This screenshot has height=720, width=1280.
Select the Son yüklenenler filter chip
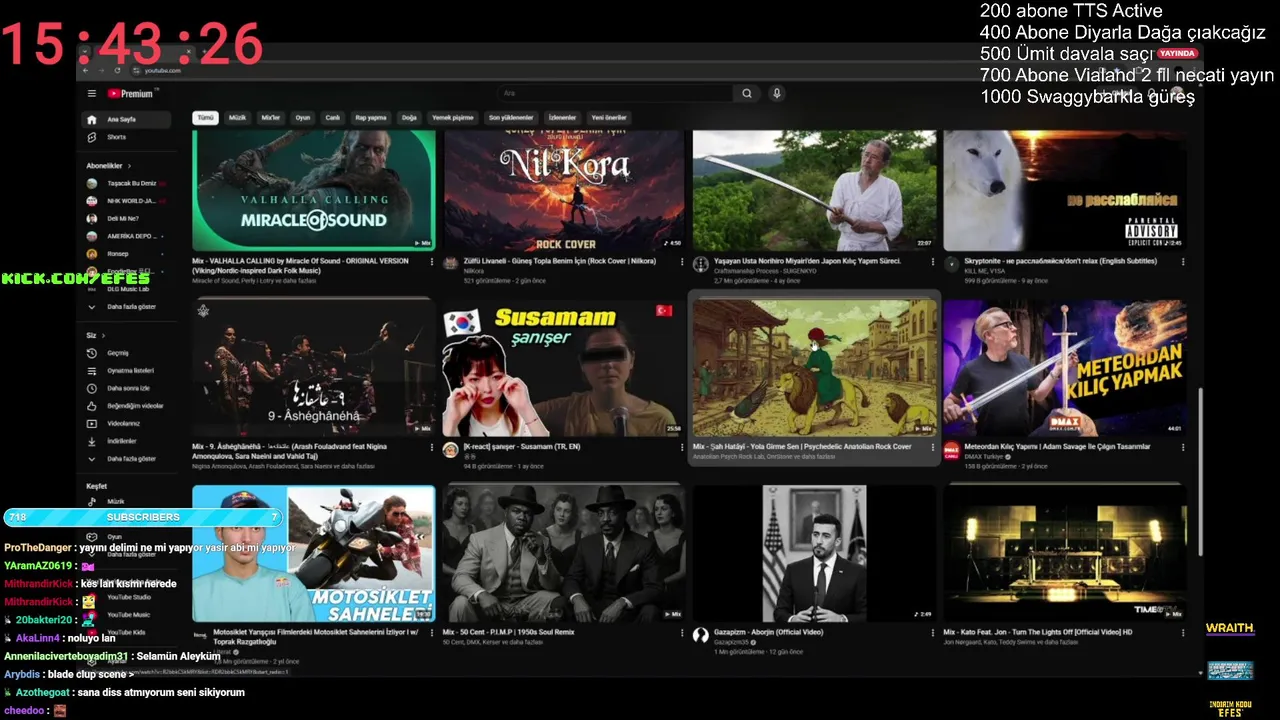click(x=511, y=117)
